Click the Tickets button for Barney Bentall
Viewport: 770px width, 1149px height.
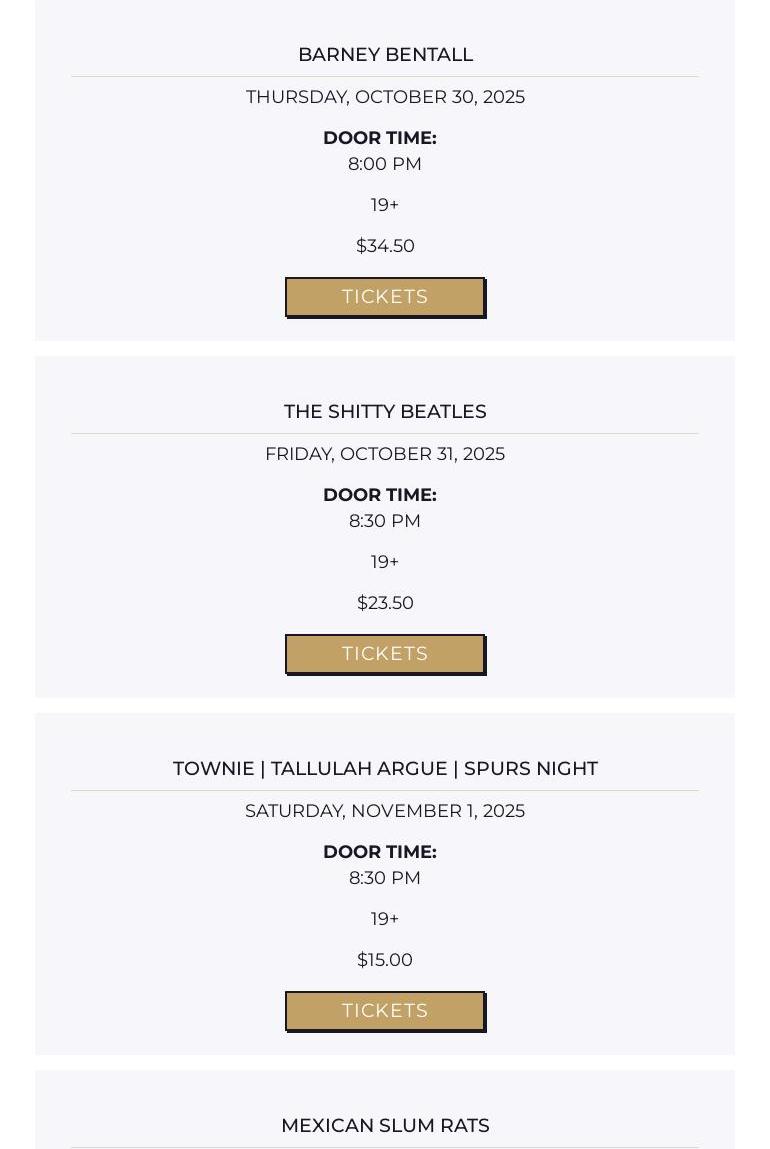click(x=385, y=297)
